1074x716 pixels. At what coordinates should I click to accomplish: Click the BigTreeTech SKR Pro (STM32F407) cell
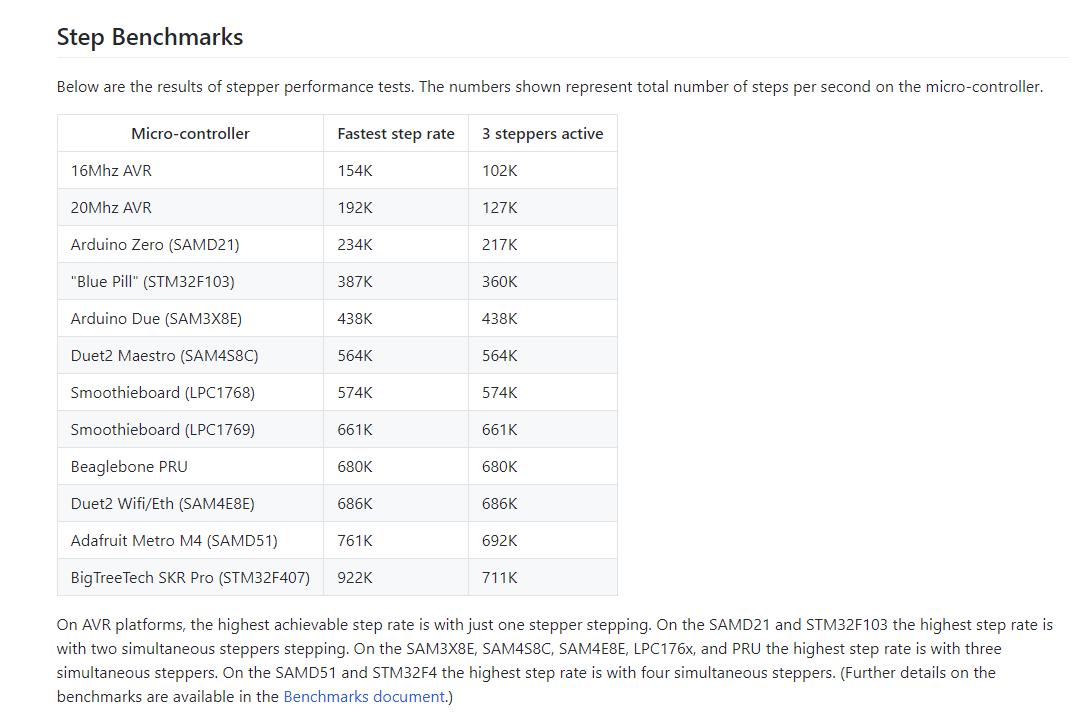190,578
